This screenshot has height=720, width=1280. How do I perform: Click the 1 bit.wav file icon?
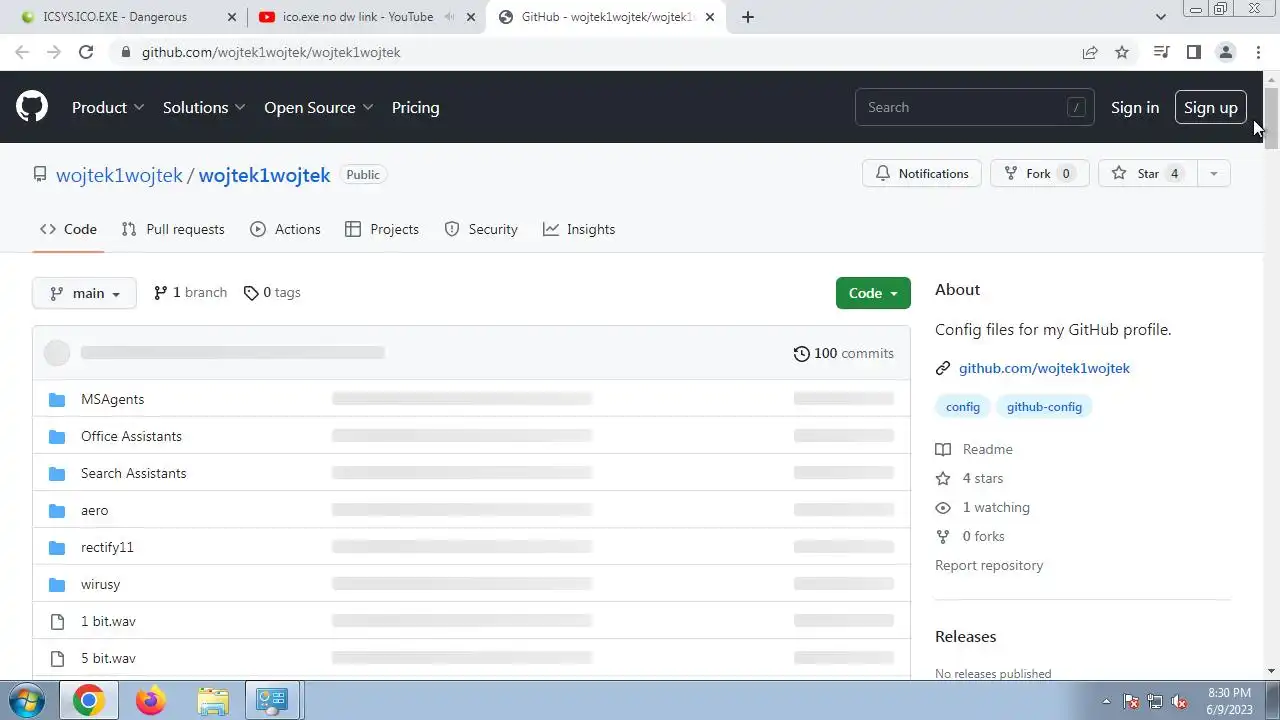click(x=57, y=621)
